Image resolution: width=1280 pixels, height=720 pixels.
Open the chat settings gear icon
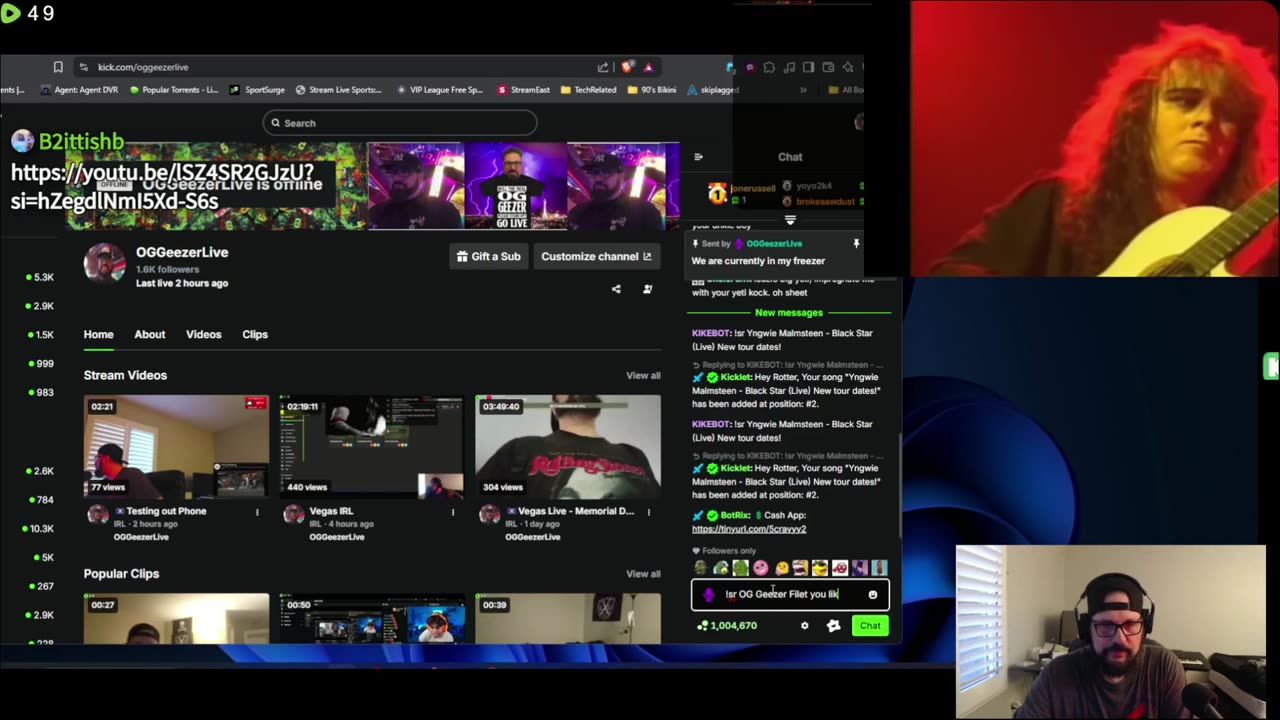[x=804, y=626]
